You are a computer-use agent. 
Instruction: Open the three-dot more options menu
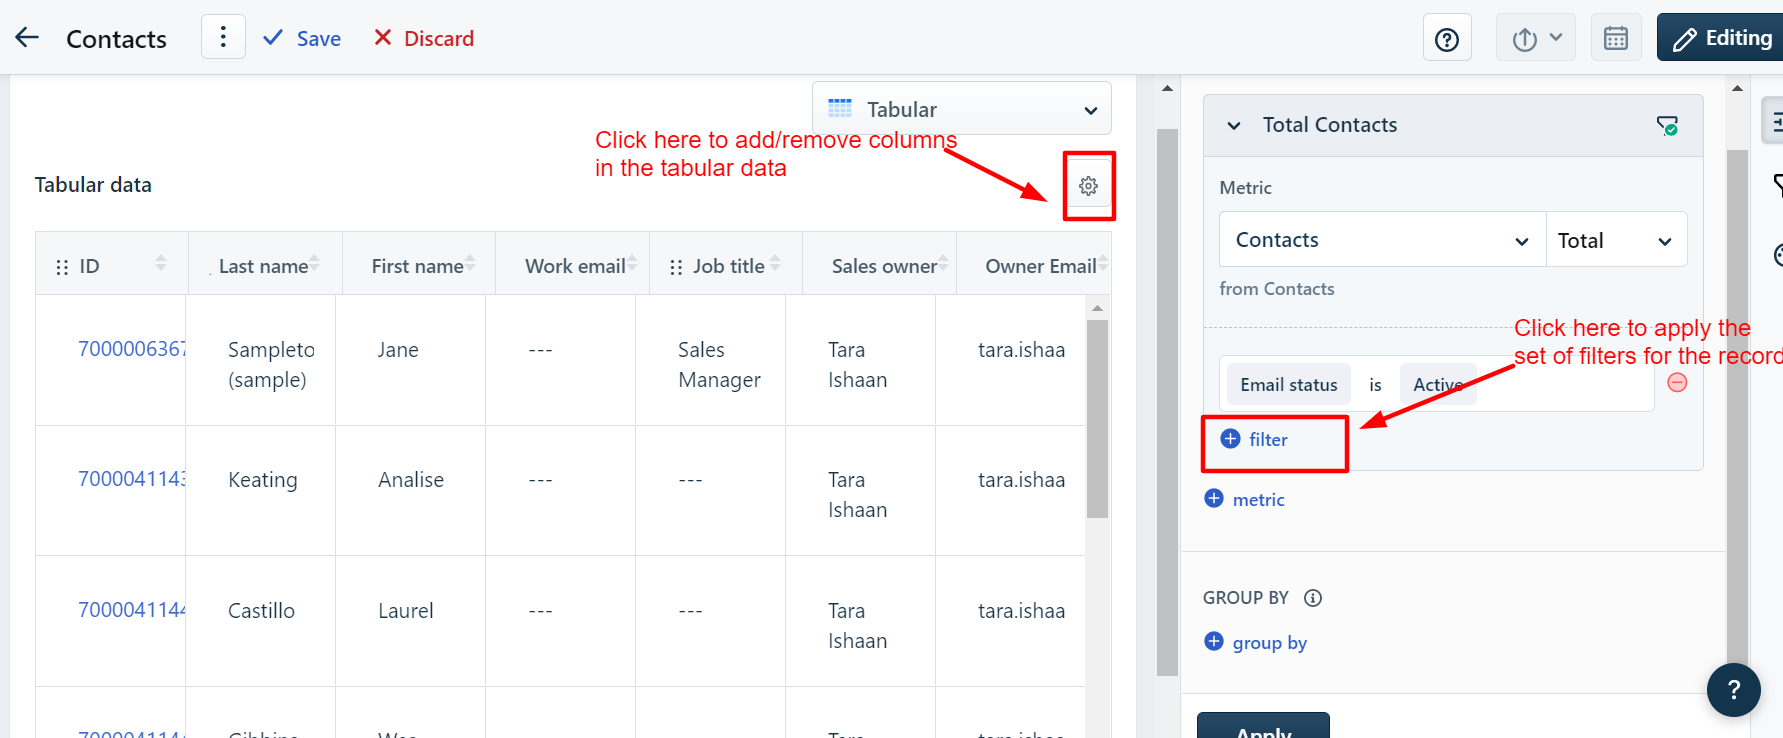(x=223, y=37)
